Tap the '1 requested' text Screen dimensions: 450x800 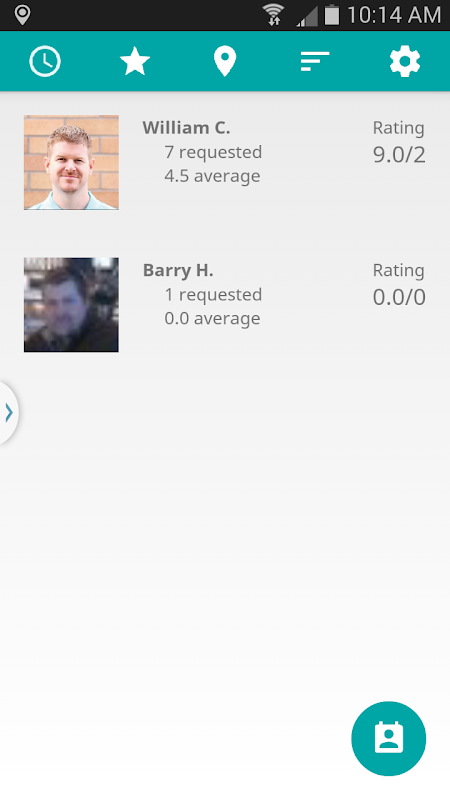coord(213,294)
